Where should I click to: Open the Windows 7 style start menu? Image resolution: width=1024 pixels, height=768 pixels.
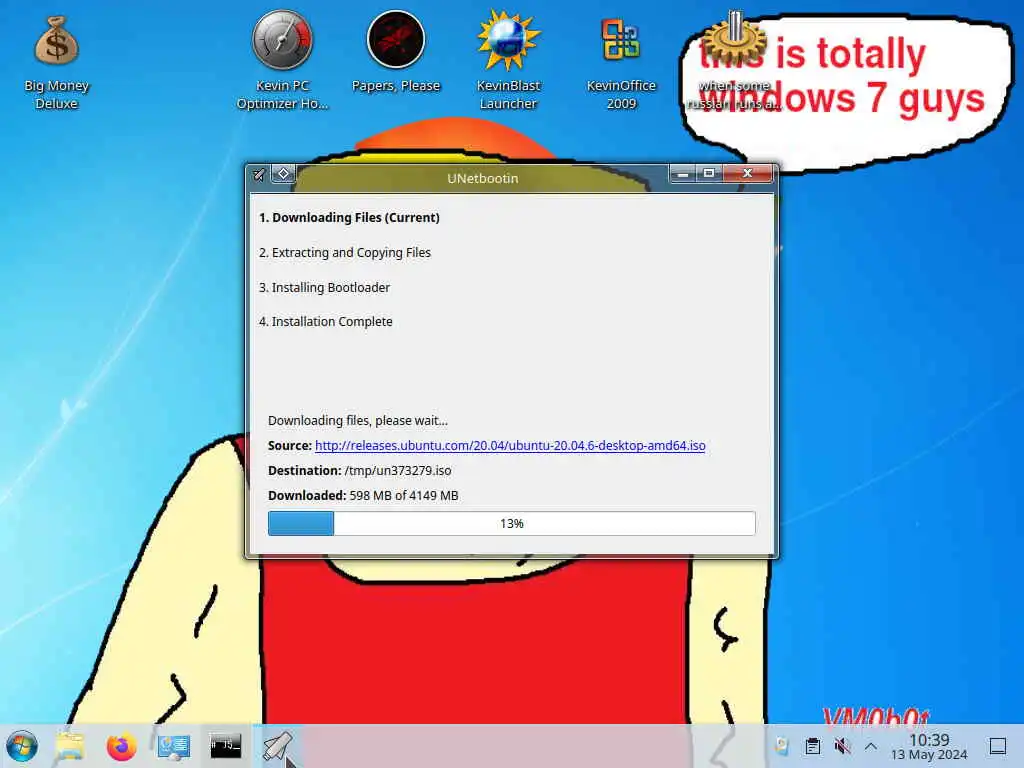point(22,746)
